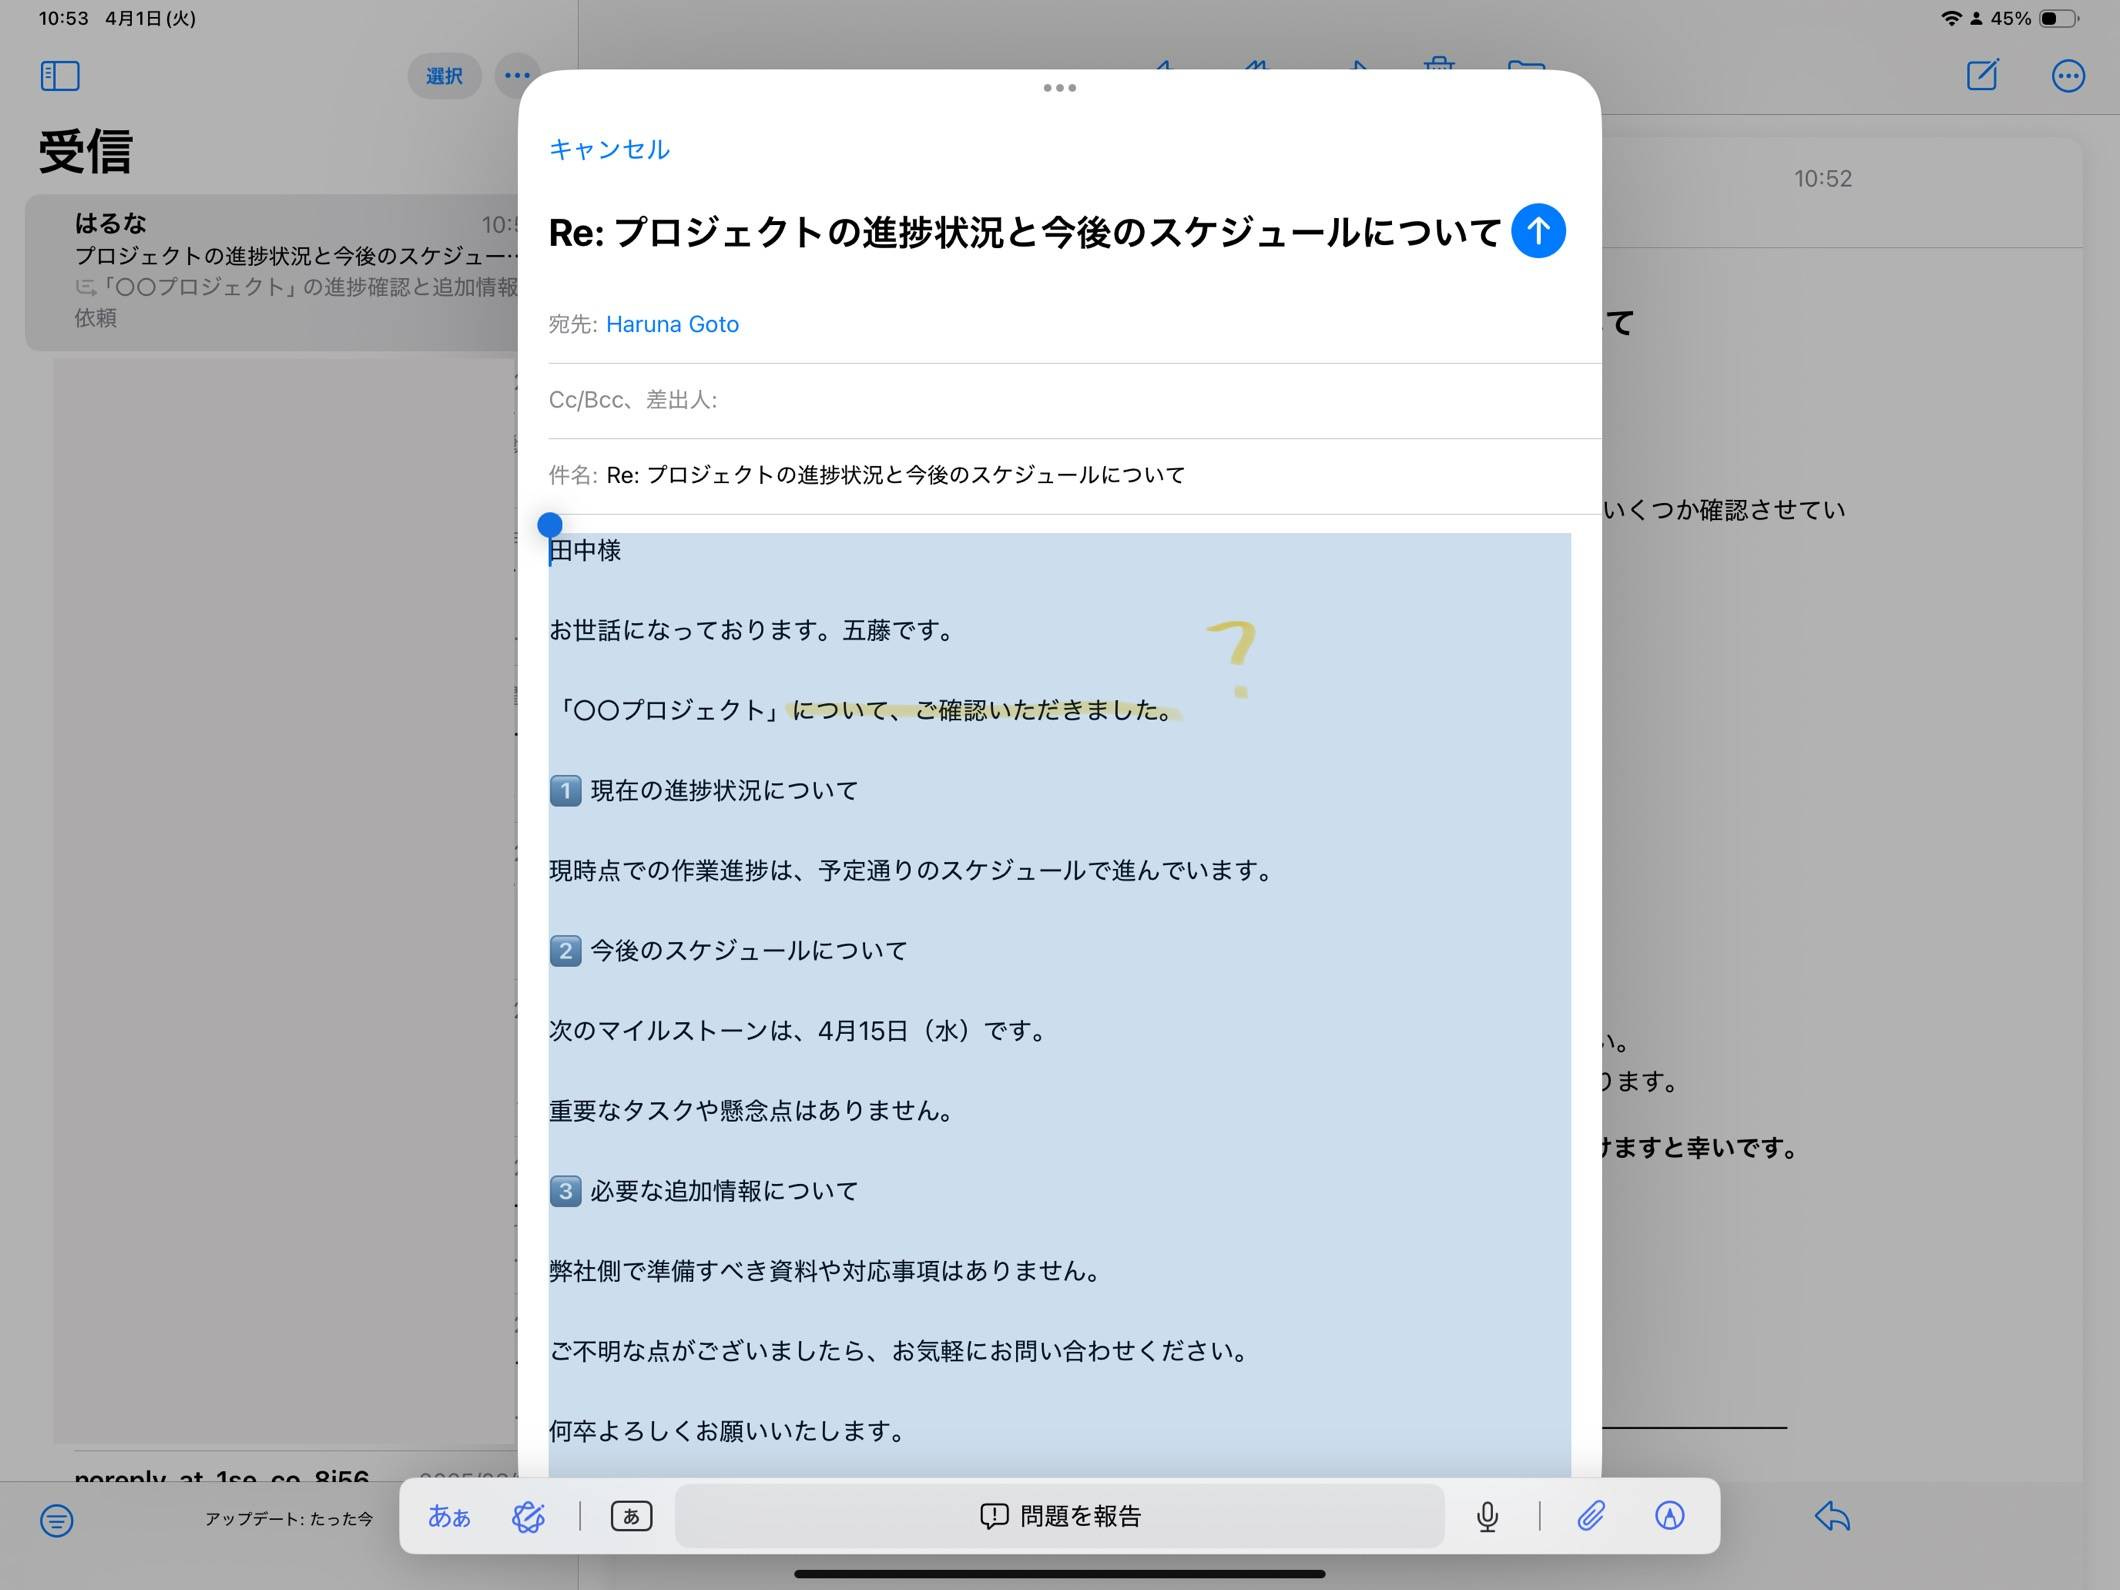Open the circled ellipsis menu at the top right
2120x1590 pixels.
2068,76
